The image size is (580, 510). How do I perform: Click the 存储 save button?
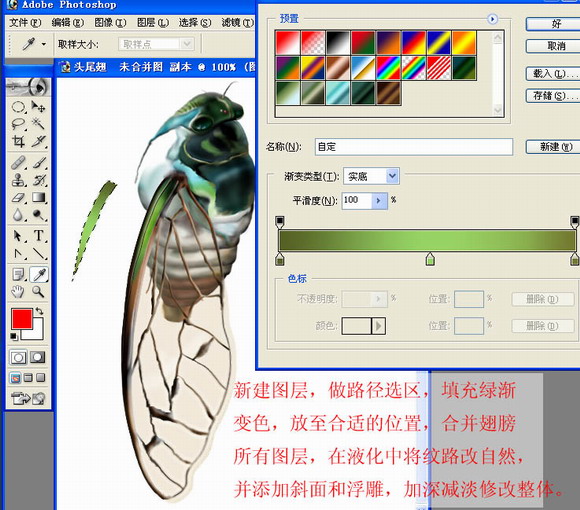click(553, 96)
